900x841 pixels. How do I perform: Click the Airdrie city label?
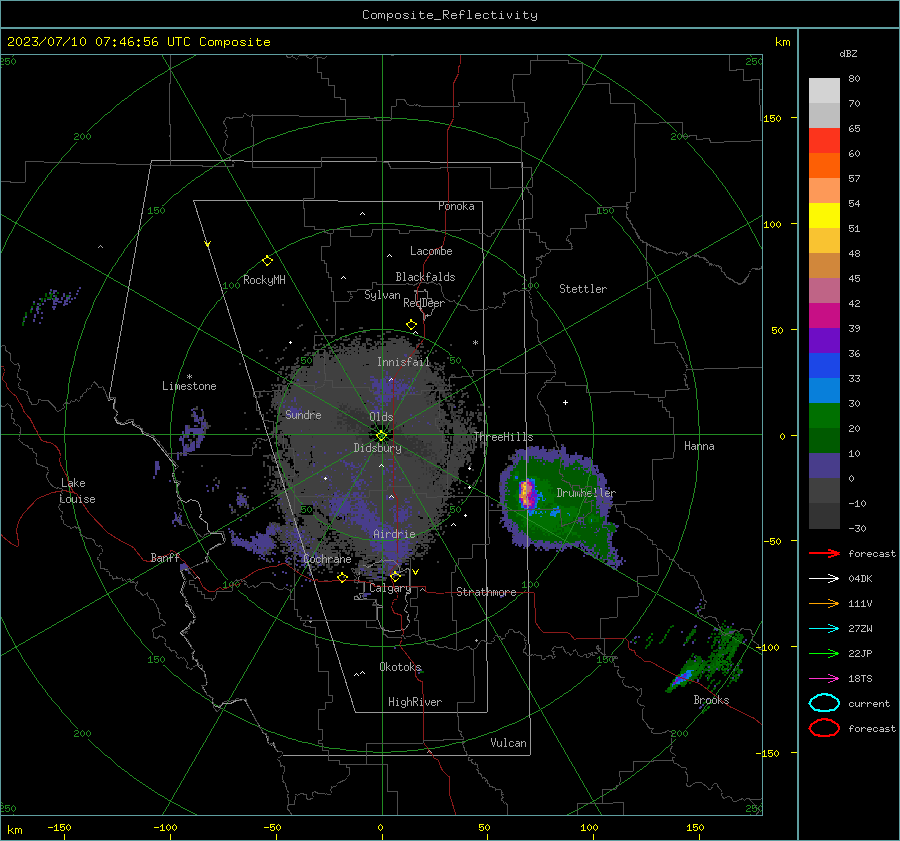point(394,534)
